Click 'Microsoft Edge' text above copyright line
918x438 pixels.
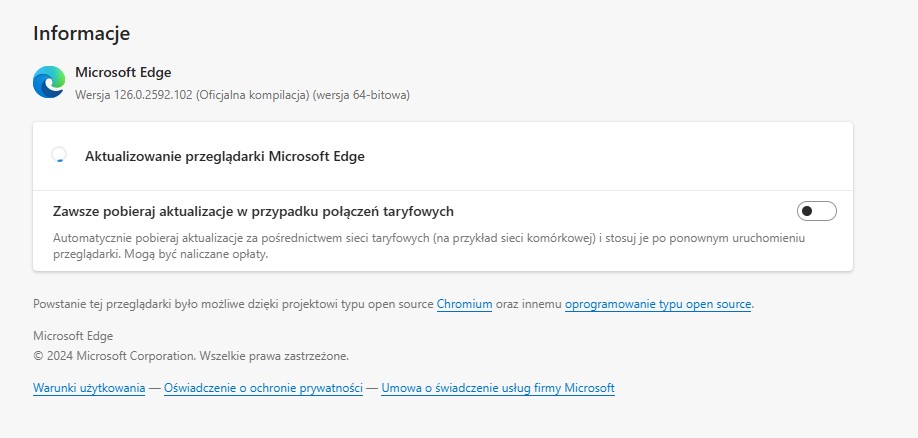[x=73, y=336]
